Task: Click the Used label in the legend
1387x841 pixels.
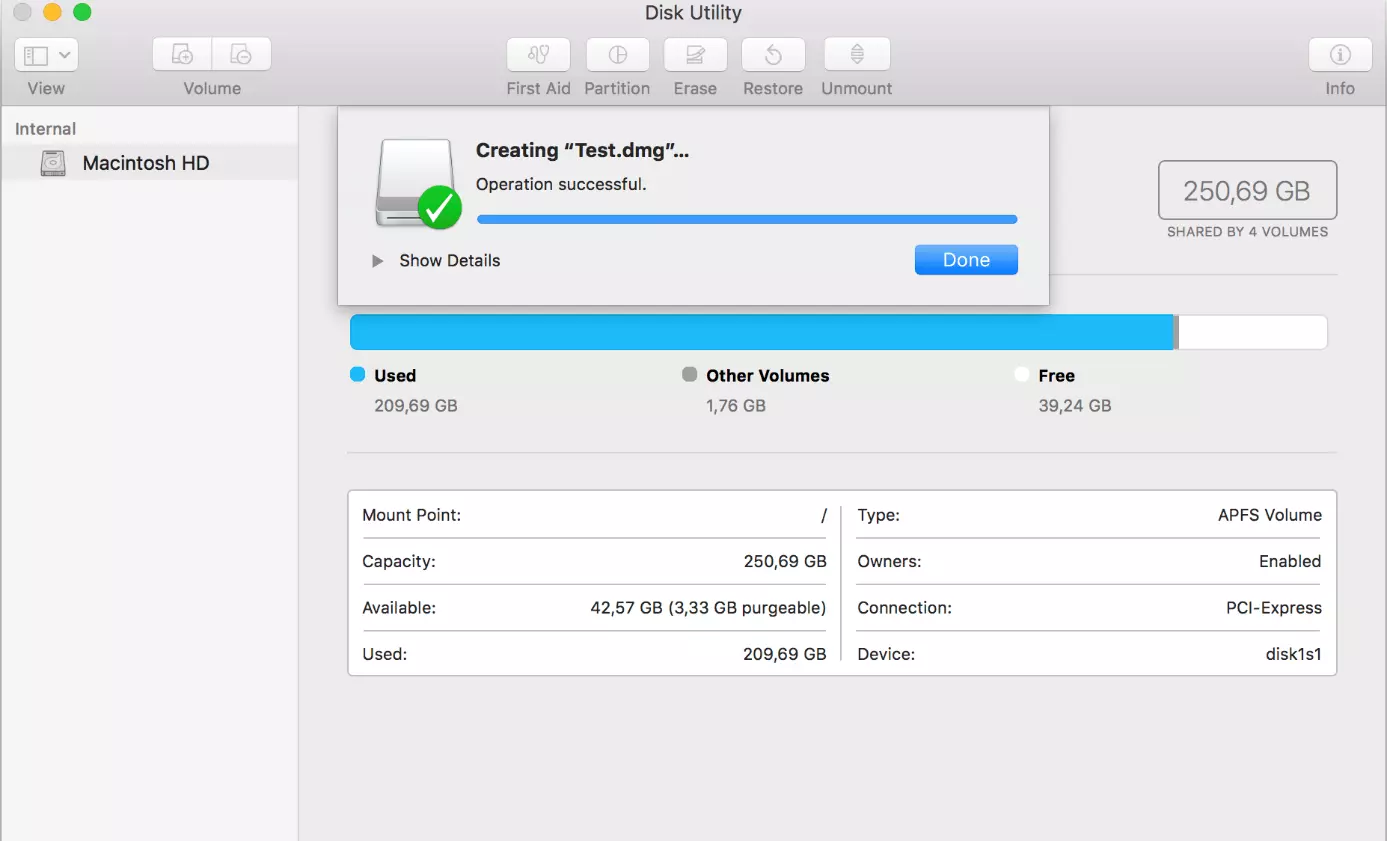Action: (395, 376)
